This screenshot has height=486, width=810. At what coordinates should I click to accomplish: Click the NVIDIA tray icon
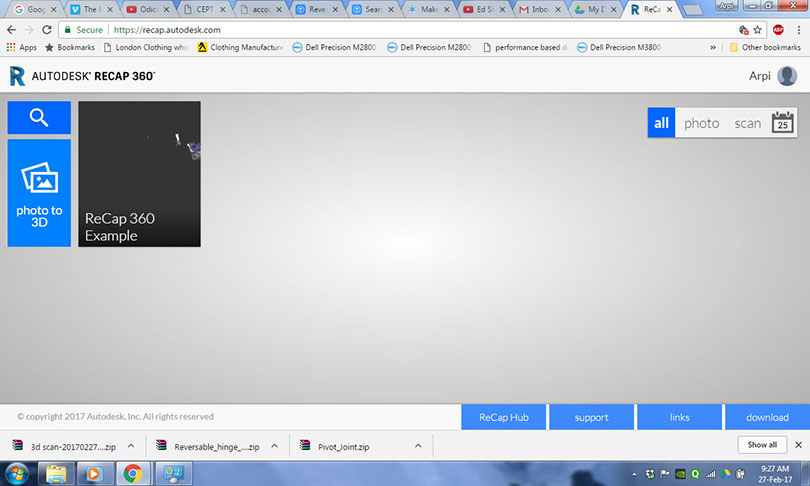point(680,474)
